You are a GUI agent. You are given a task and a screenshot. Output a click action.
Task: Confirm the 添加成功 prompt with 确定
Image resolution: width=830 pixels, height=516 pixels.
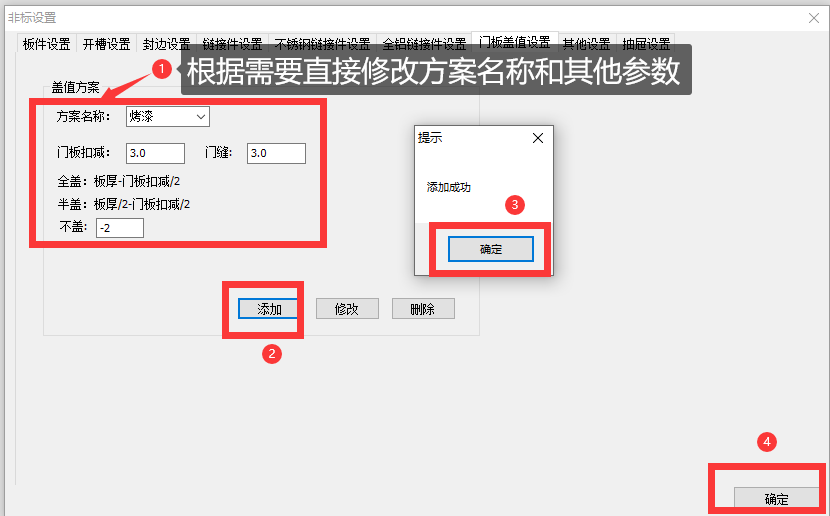[x=491, y=249]
